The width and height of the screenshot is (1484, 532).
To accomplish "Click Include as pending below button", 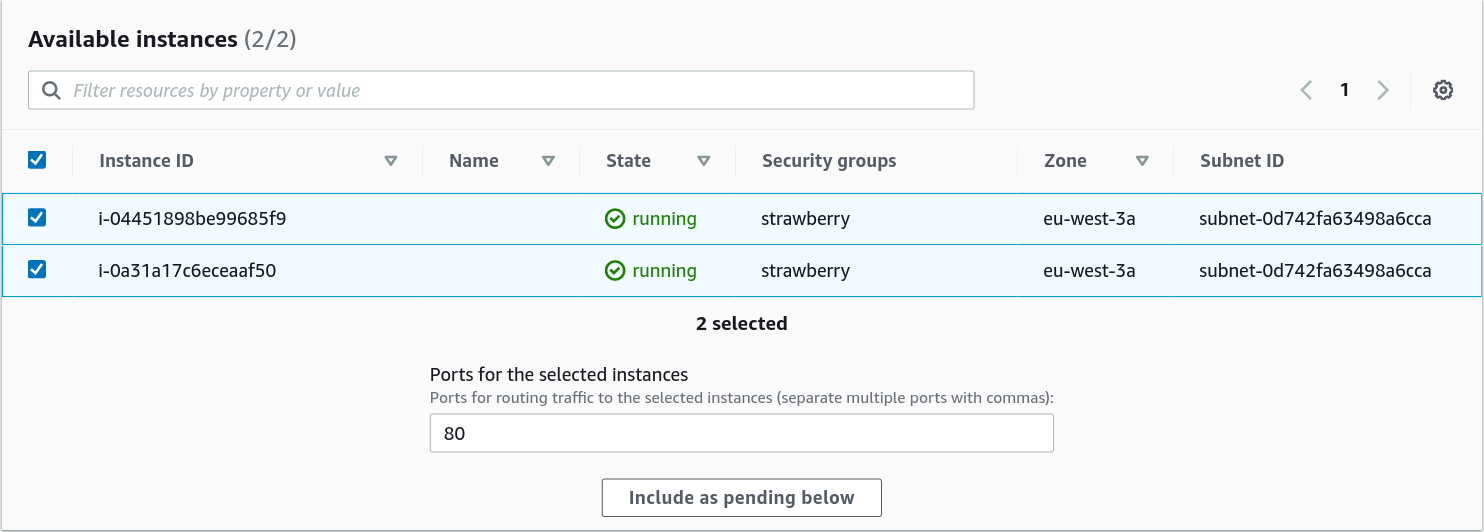I will [741, 498].
